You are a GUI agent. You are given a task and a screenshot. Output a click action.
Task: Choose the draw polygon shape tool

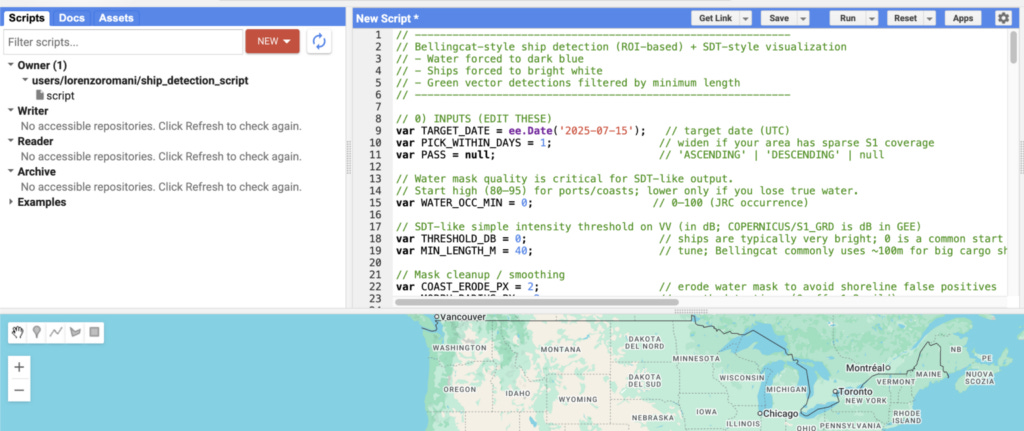click(x=74, y=333)
